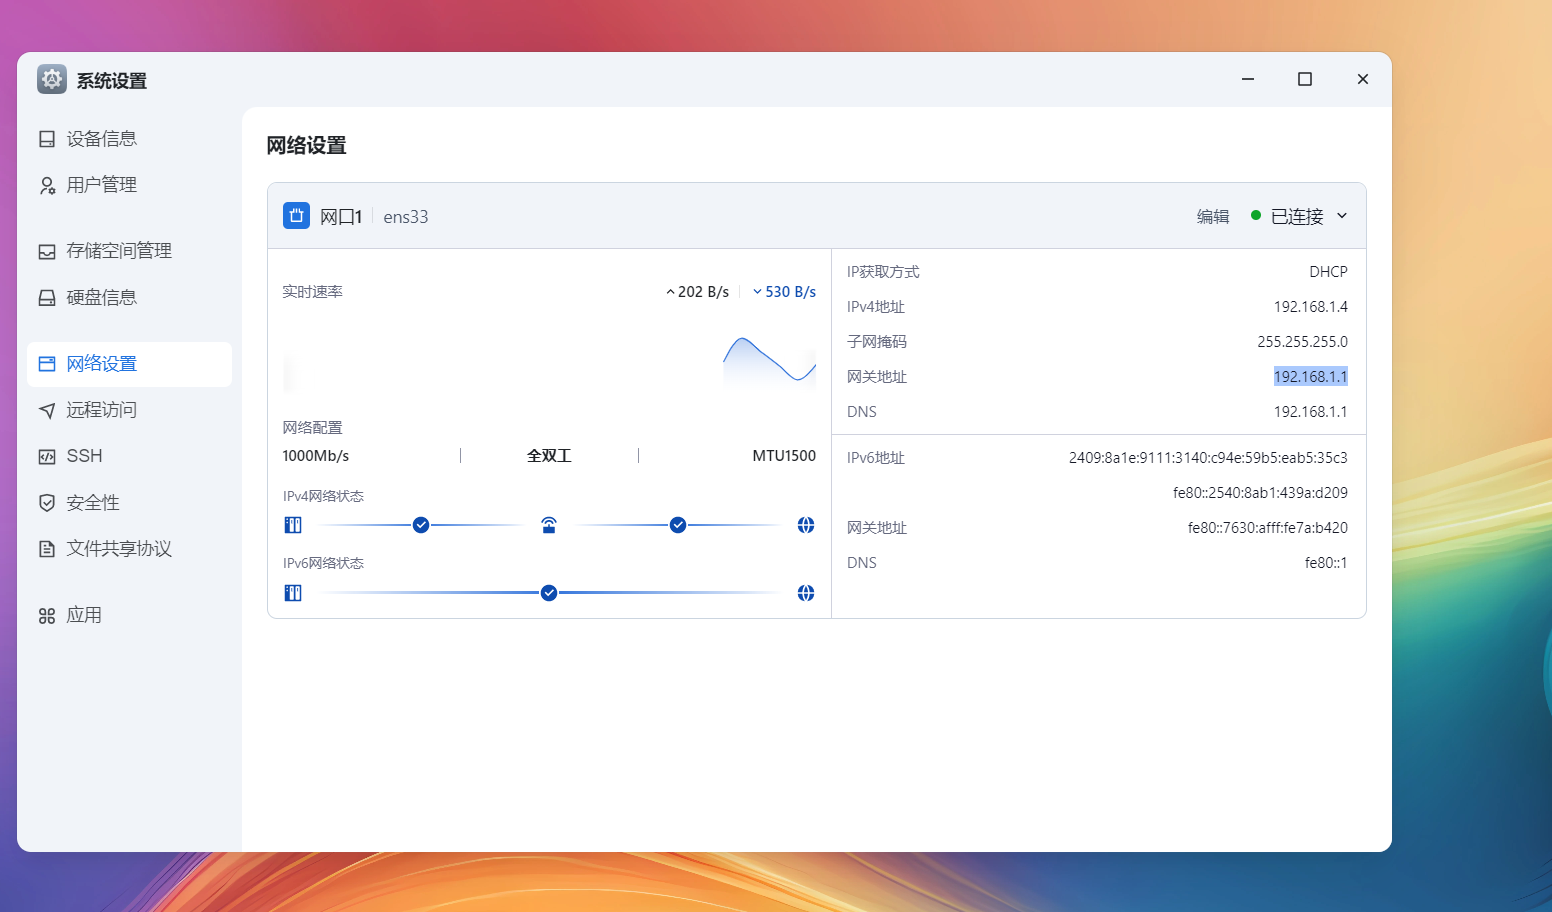This screenshot has height=912, width=1552.
Task: Click the DHCP value
Action: [1328, 272]
